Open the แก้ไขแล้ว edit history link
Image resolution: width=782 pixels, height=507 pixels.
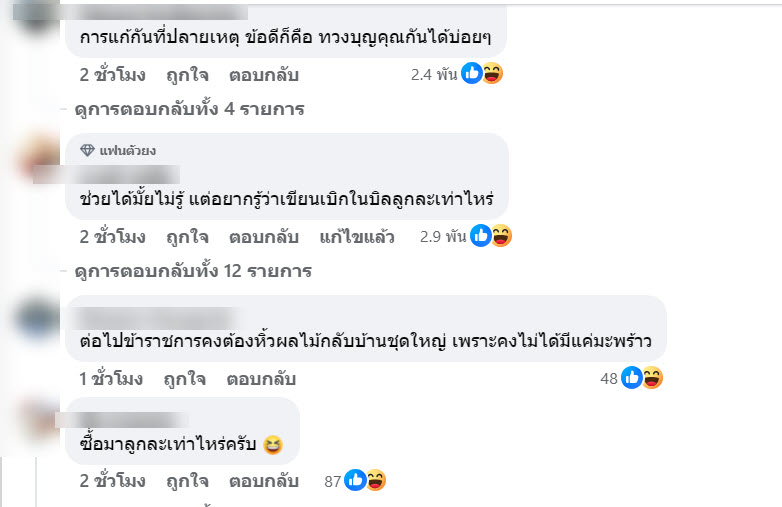(356, 237)
